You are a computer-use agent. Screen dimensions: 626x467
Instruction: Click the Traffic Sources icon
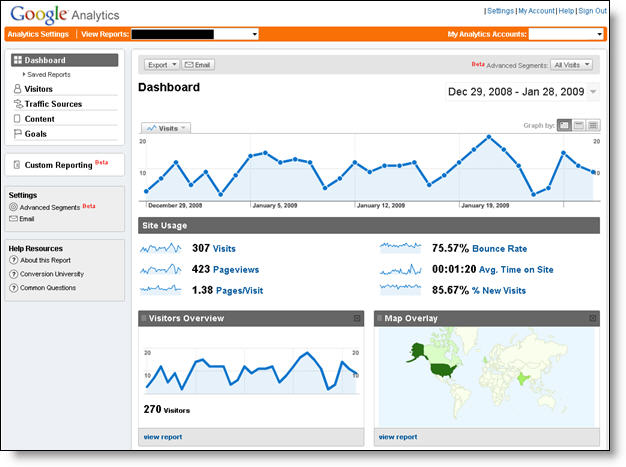click(18, 104)
